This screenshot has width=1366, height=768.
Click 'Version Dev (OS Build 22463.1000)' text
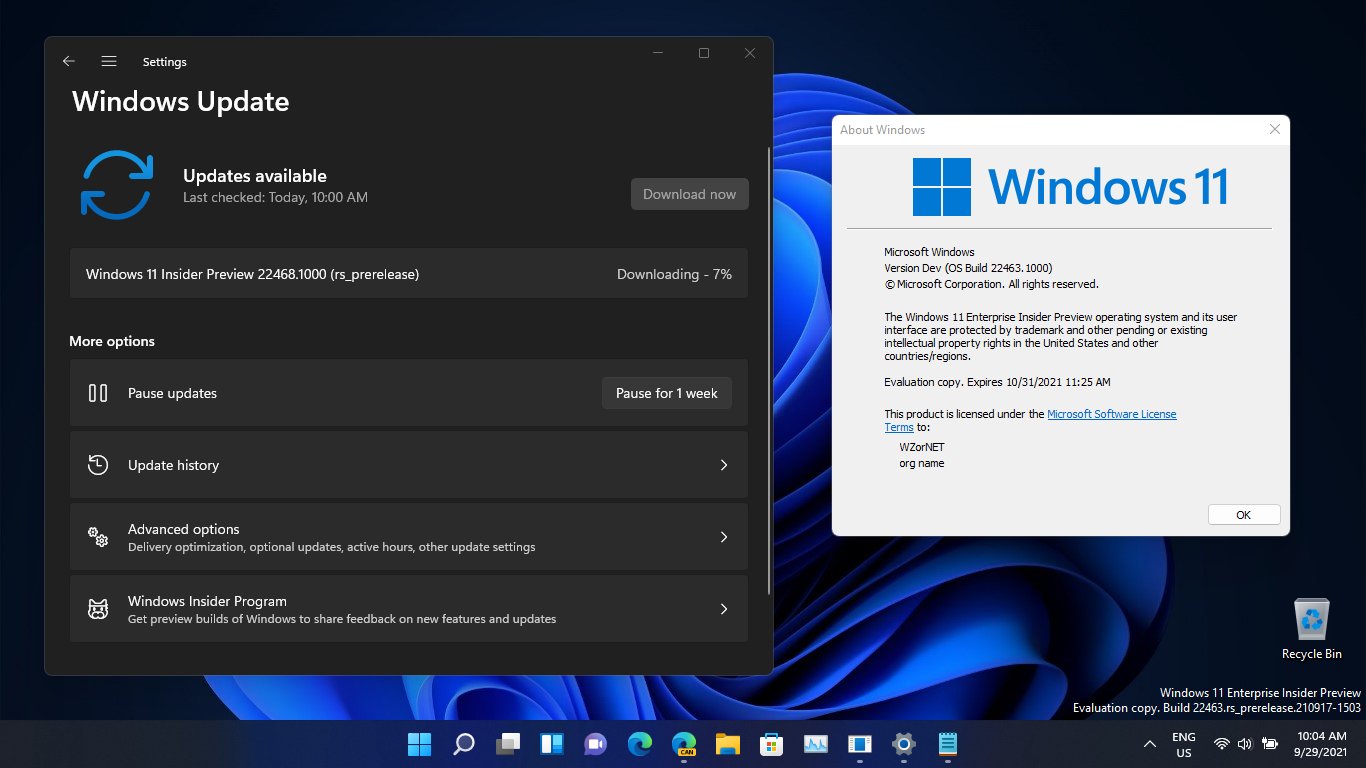coord(968,268)
